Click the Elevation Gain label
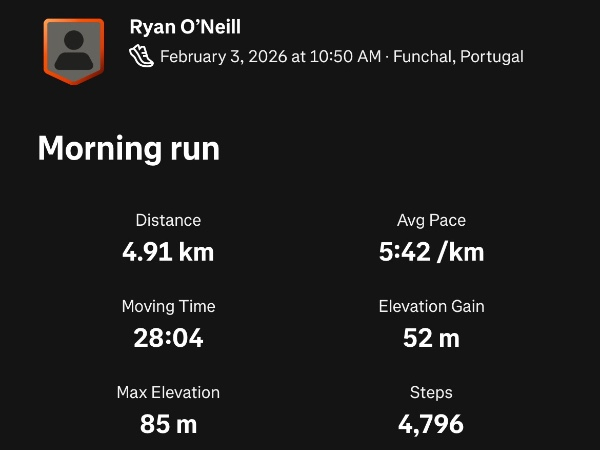 point(431,306)
